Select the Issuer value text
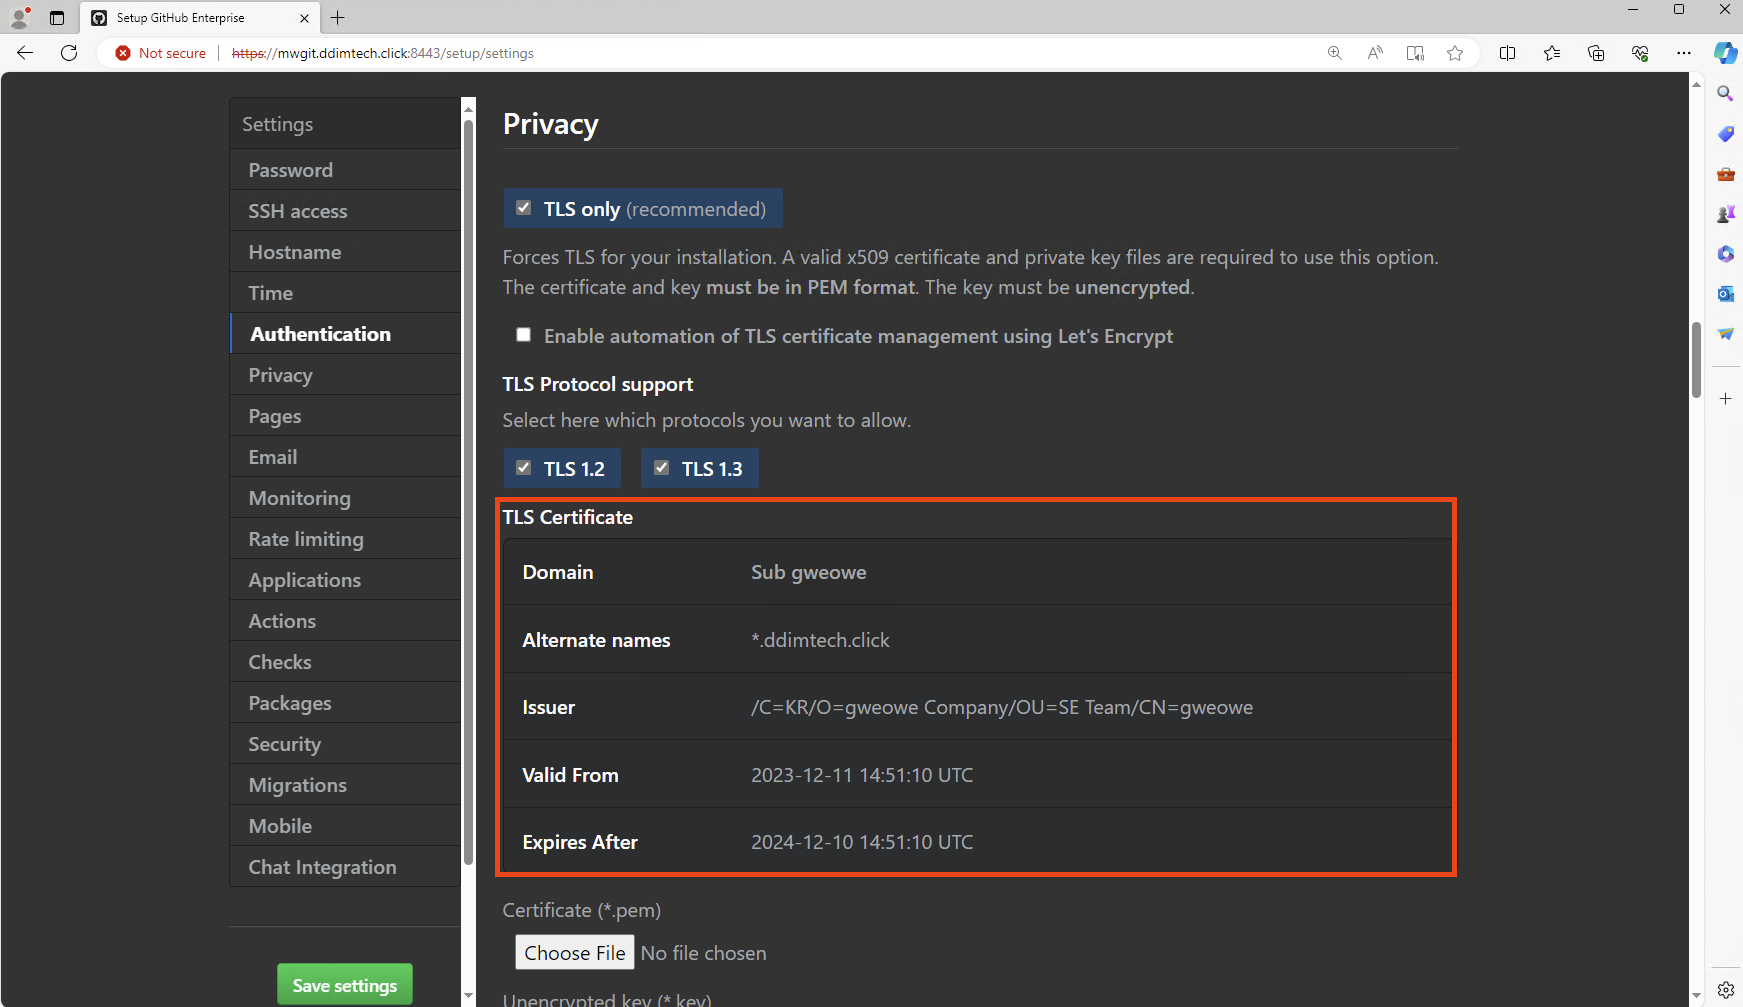Screen dimensions: 1743x1007 (1002, 707)
